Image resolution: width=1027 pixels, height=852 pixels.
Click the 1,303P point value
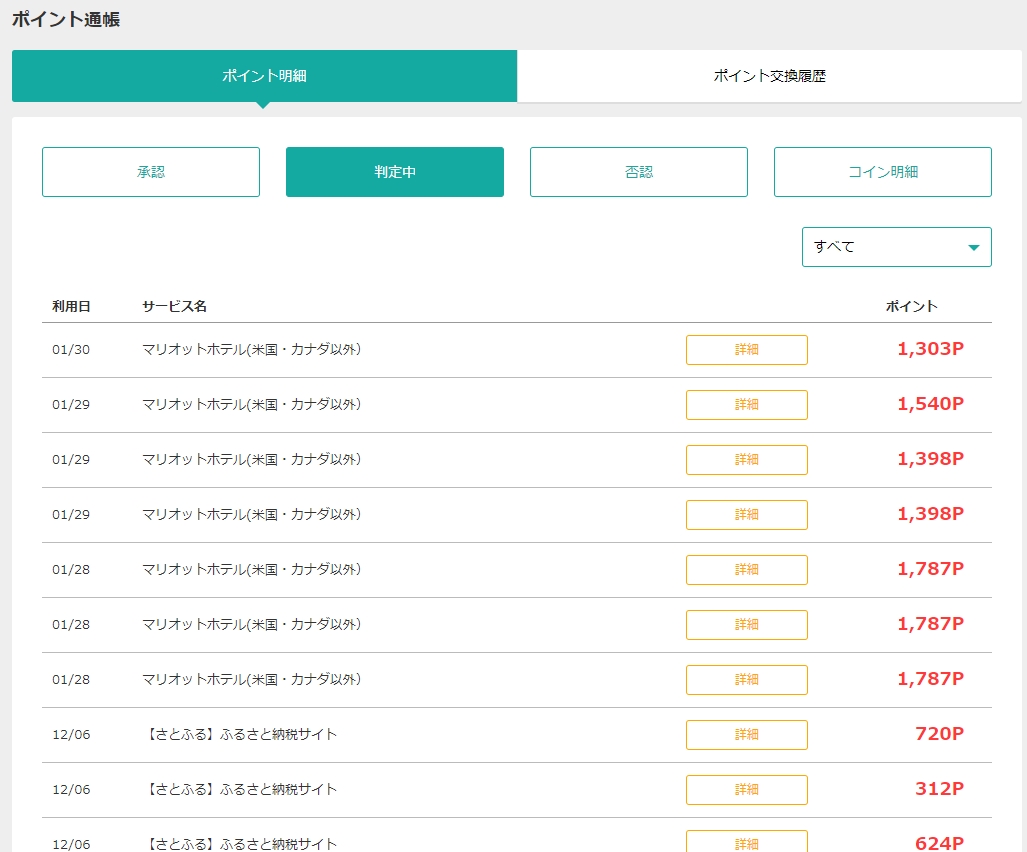point(930,349)
